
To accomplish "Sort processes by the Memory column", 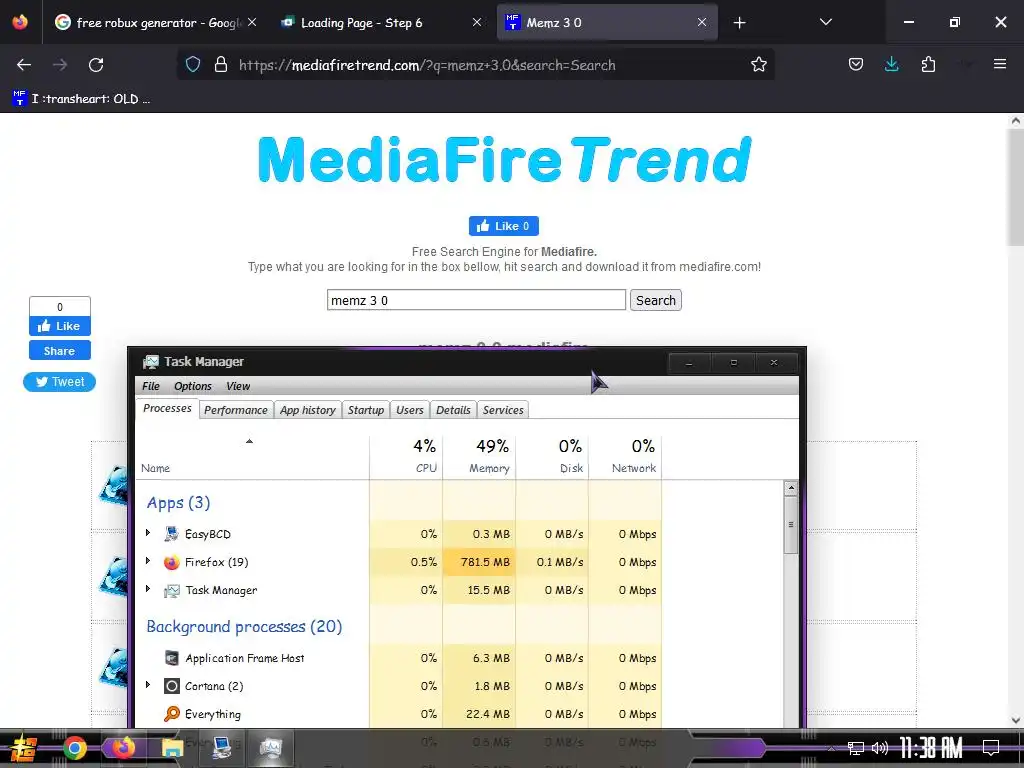I will pos(479,457).
